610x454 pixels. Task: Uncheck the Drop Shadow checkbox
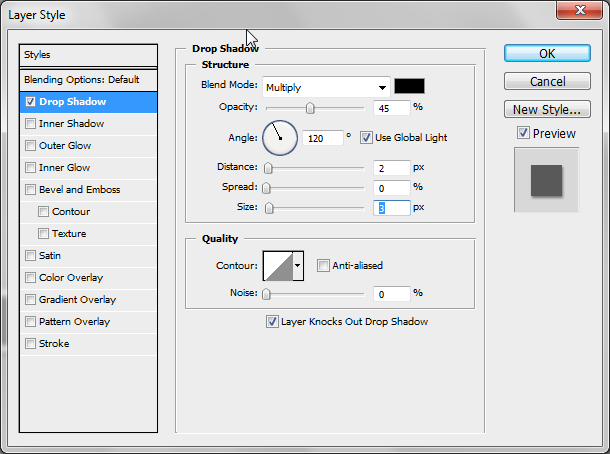coord(30,102)
